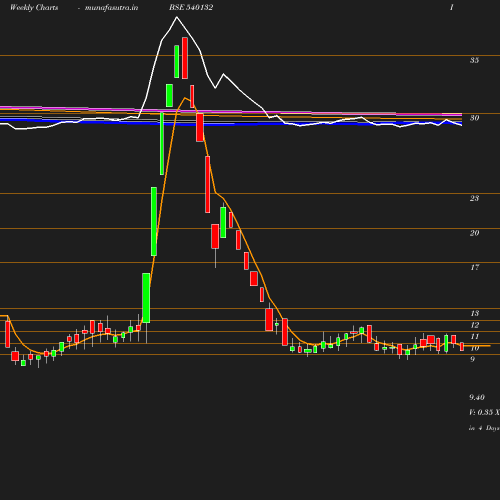
Task: Select the 20 price axis label
Action: pos(474,233)
